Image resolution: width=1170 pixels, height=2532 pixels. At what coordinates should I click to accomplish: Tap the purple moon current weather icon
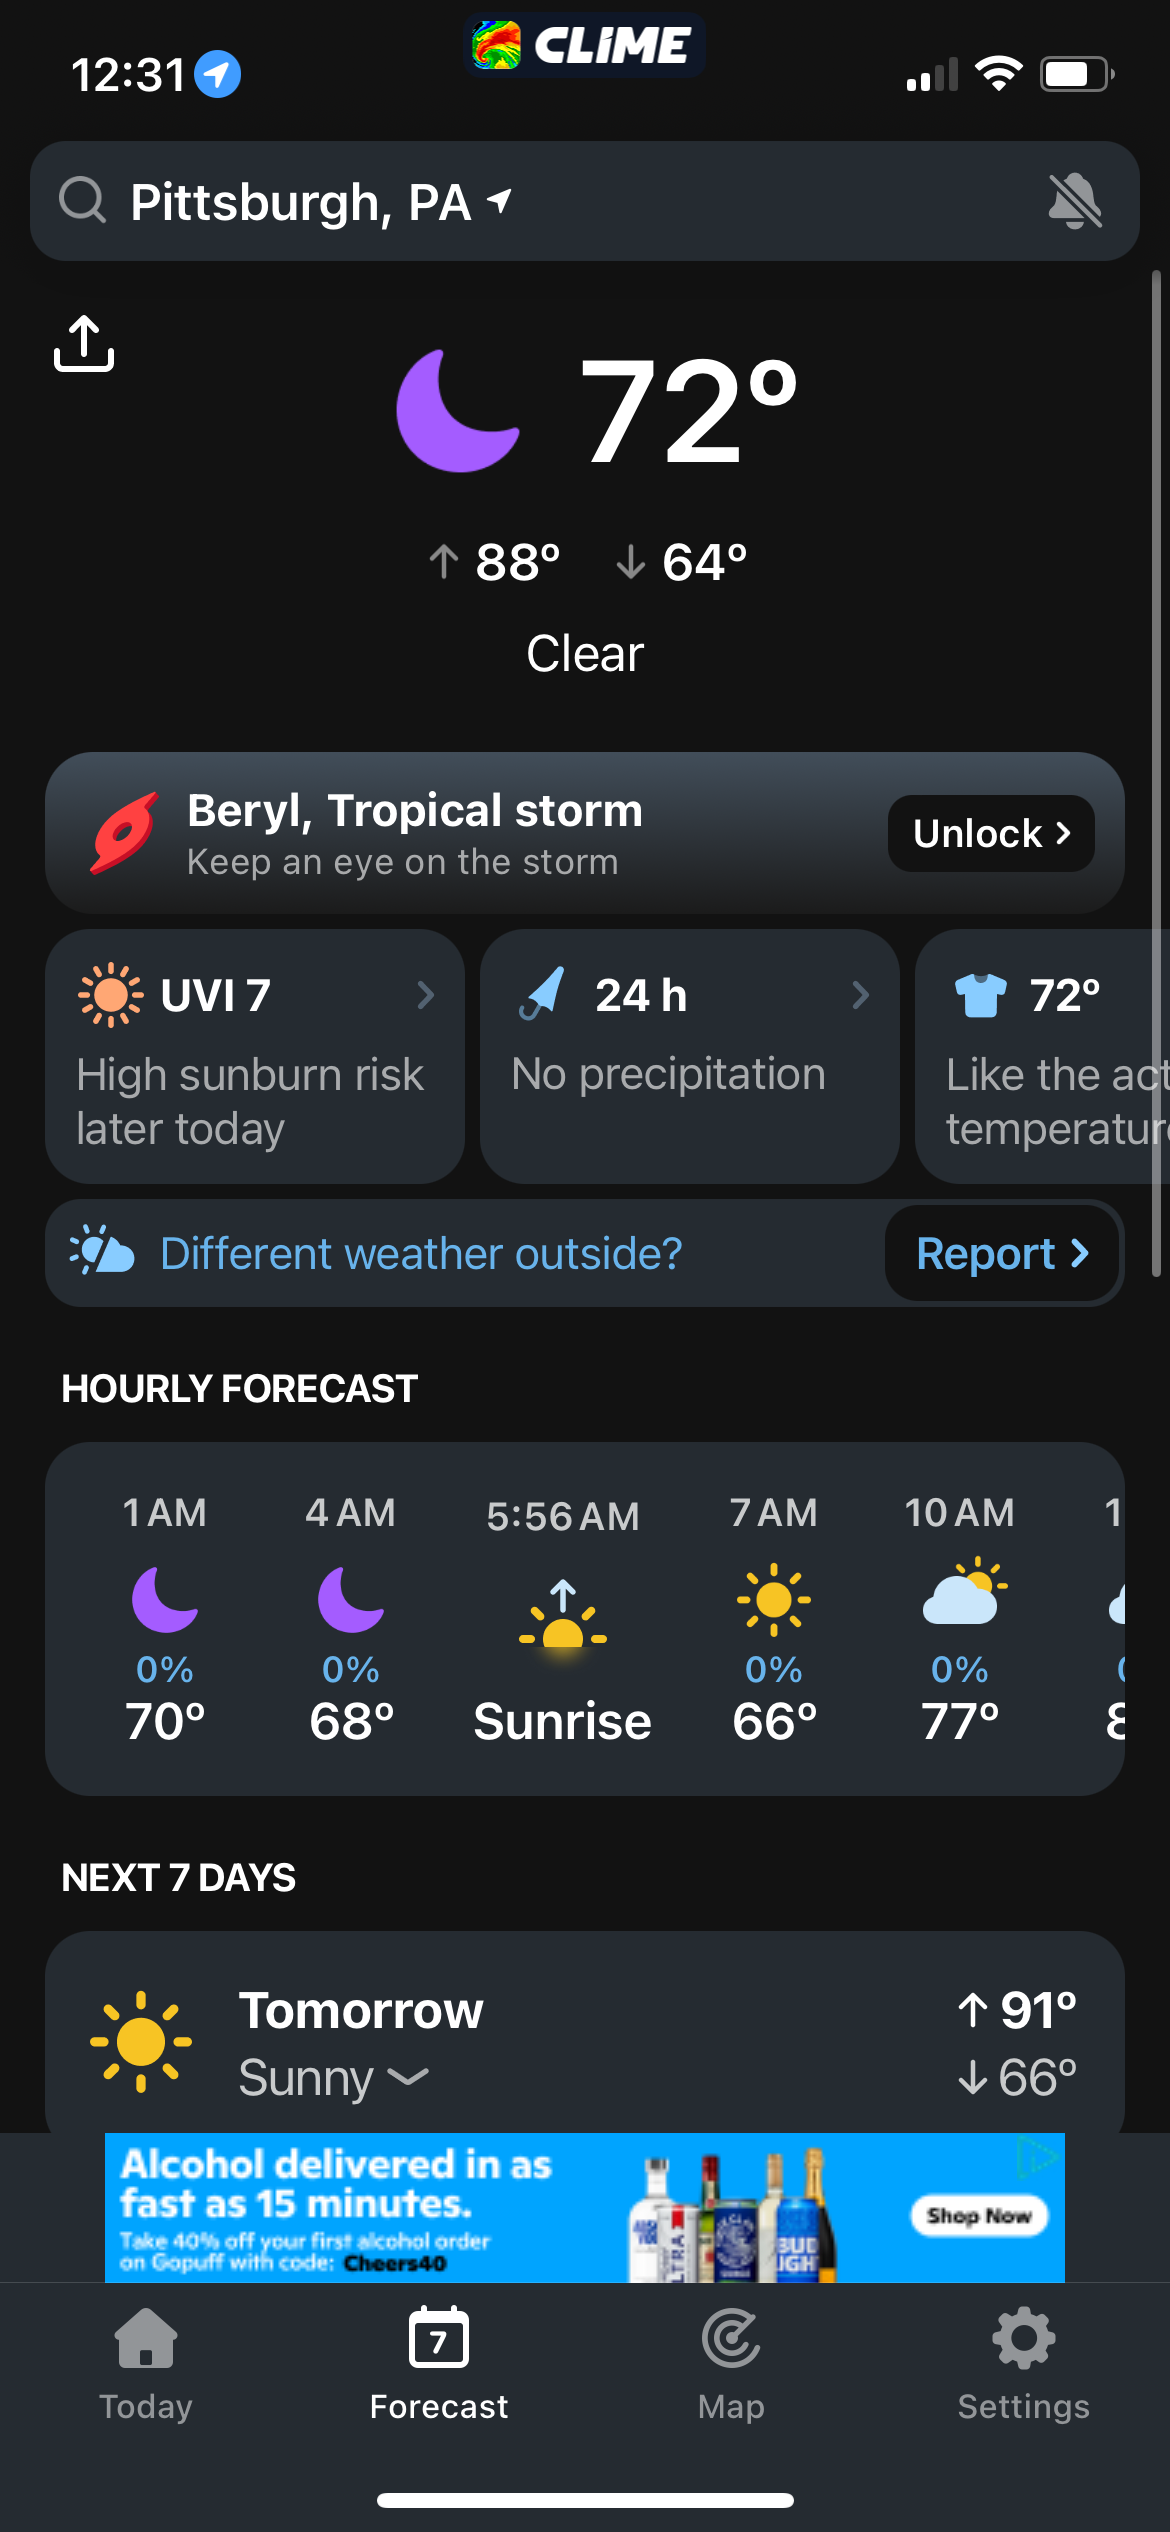(458, 411)
